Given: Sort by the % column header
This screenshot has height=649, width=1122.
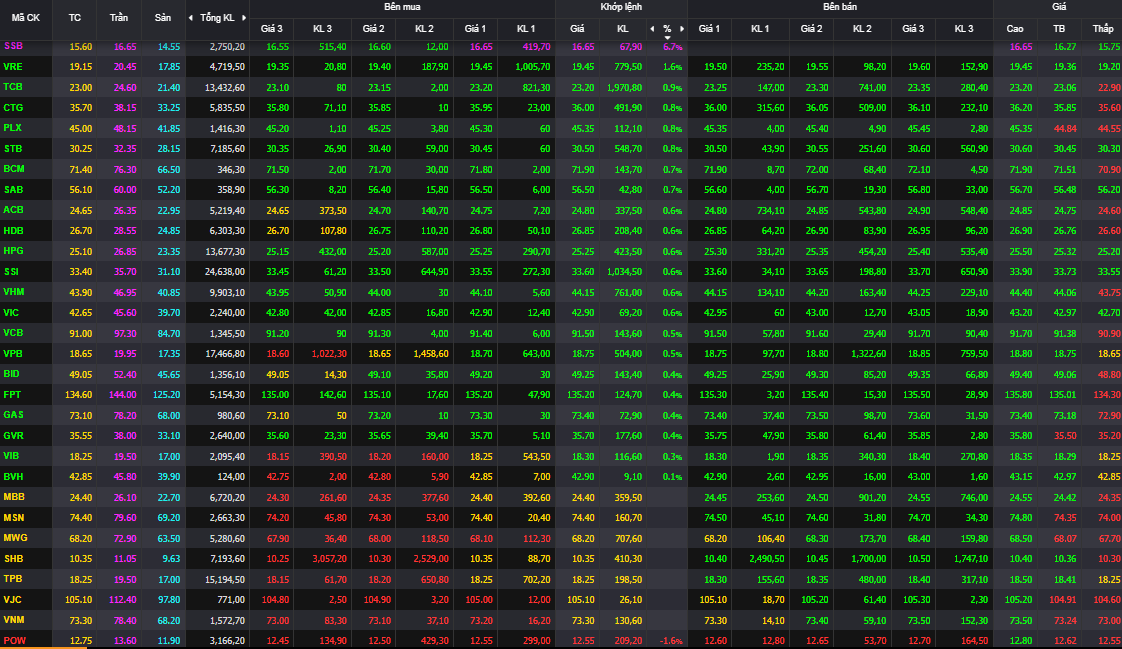Looking at the screenshot, I should pyautogui.click(x=667, y=29).
